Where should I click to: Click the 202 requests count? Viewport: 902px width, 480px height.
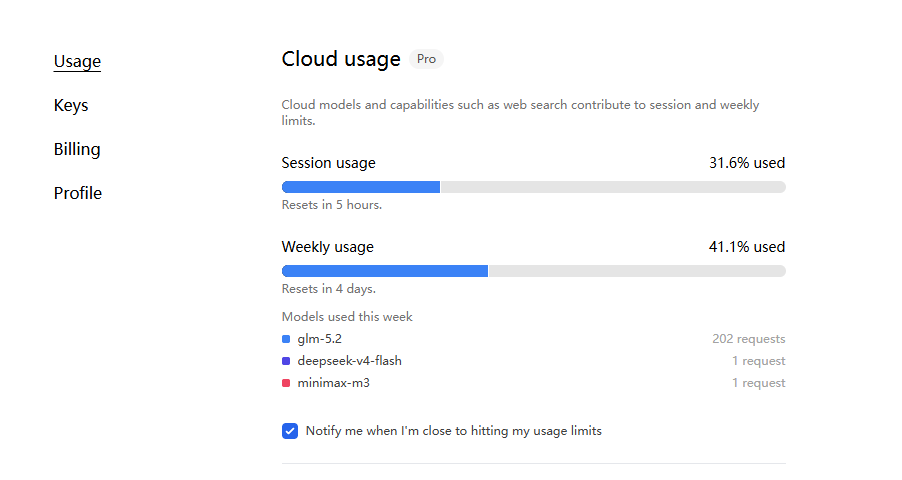point(748,339)
